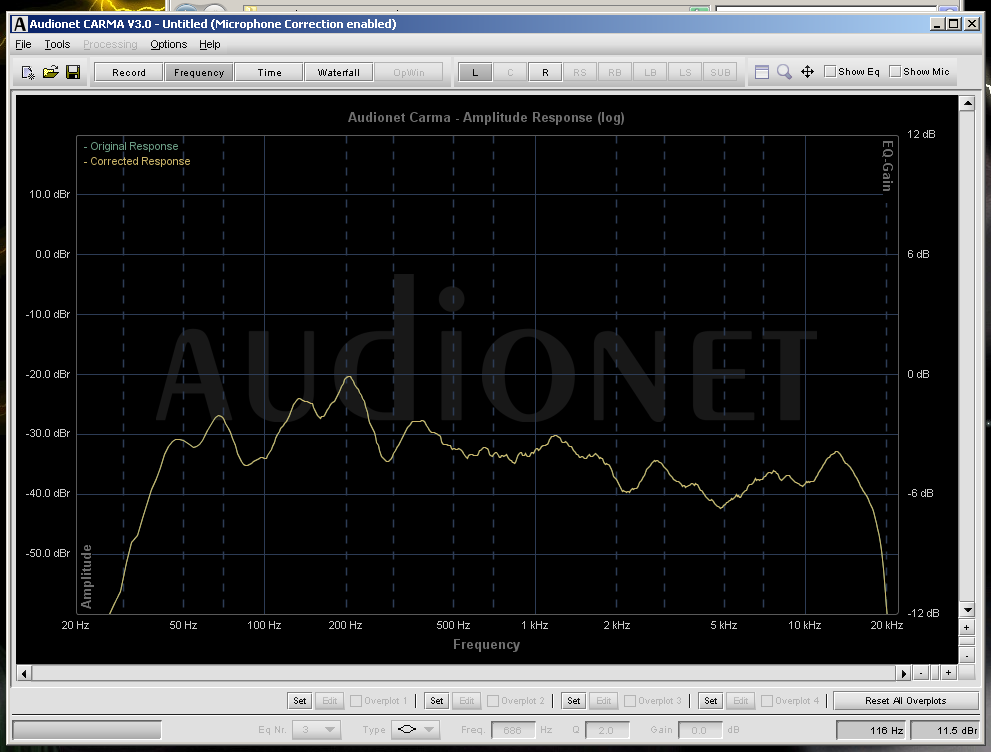991x752 pixels.
Task: Open the File menu
Action: pos(23,44)
